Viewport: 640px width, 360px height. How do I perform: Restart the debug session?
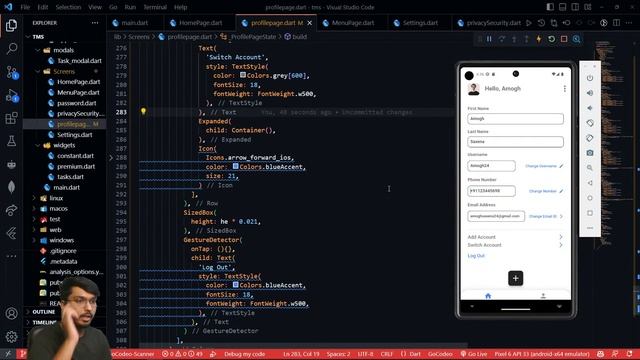(551, 39)
